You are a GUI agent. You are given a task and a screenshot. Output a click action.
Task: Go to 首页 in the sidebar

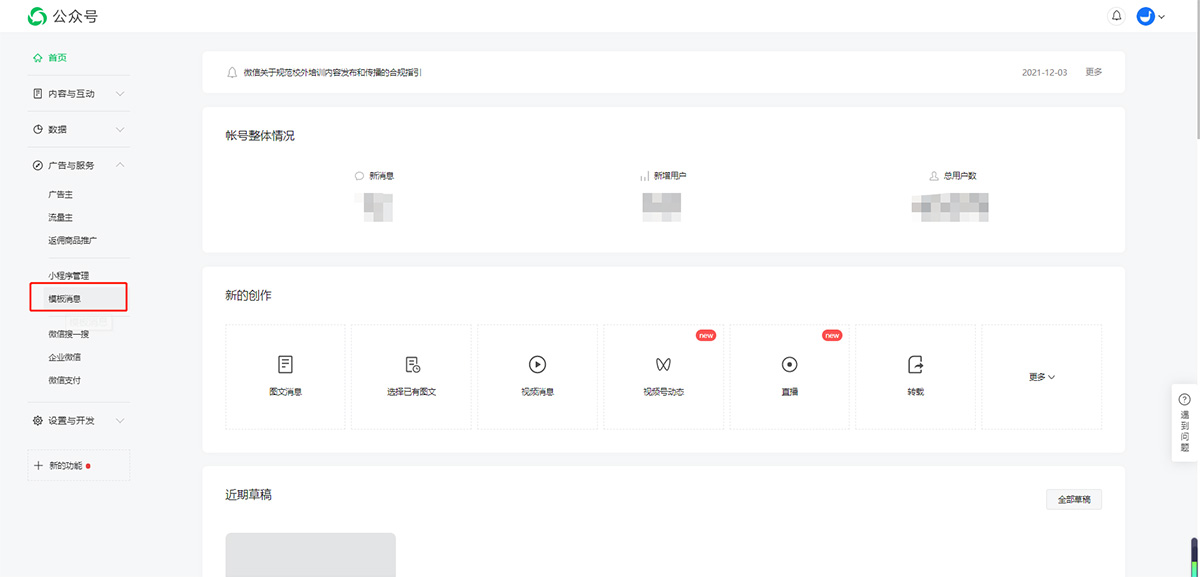coord(57,58)
